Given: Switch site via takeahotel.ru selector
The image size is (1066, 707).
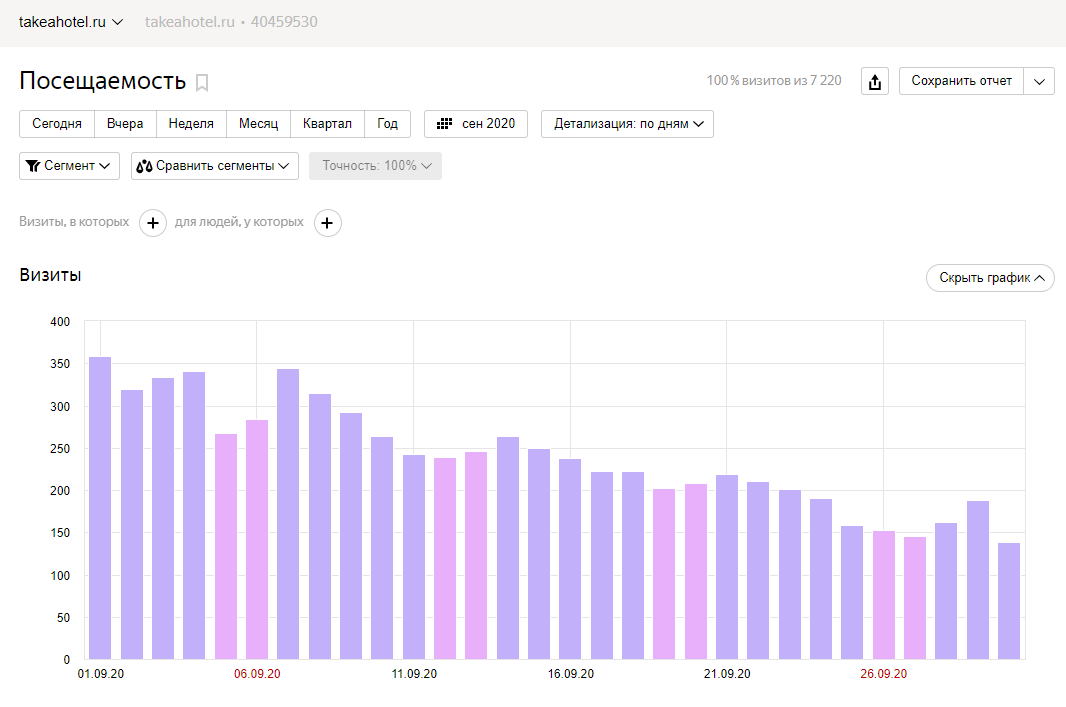Looking at the screenshot, I should 70,22.
